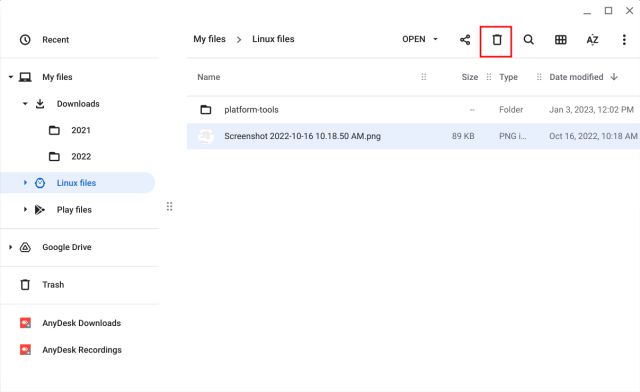Switch to thumbnail grid view

tap(560, 40)
